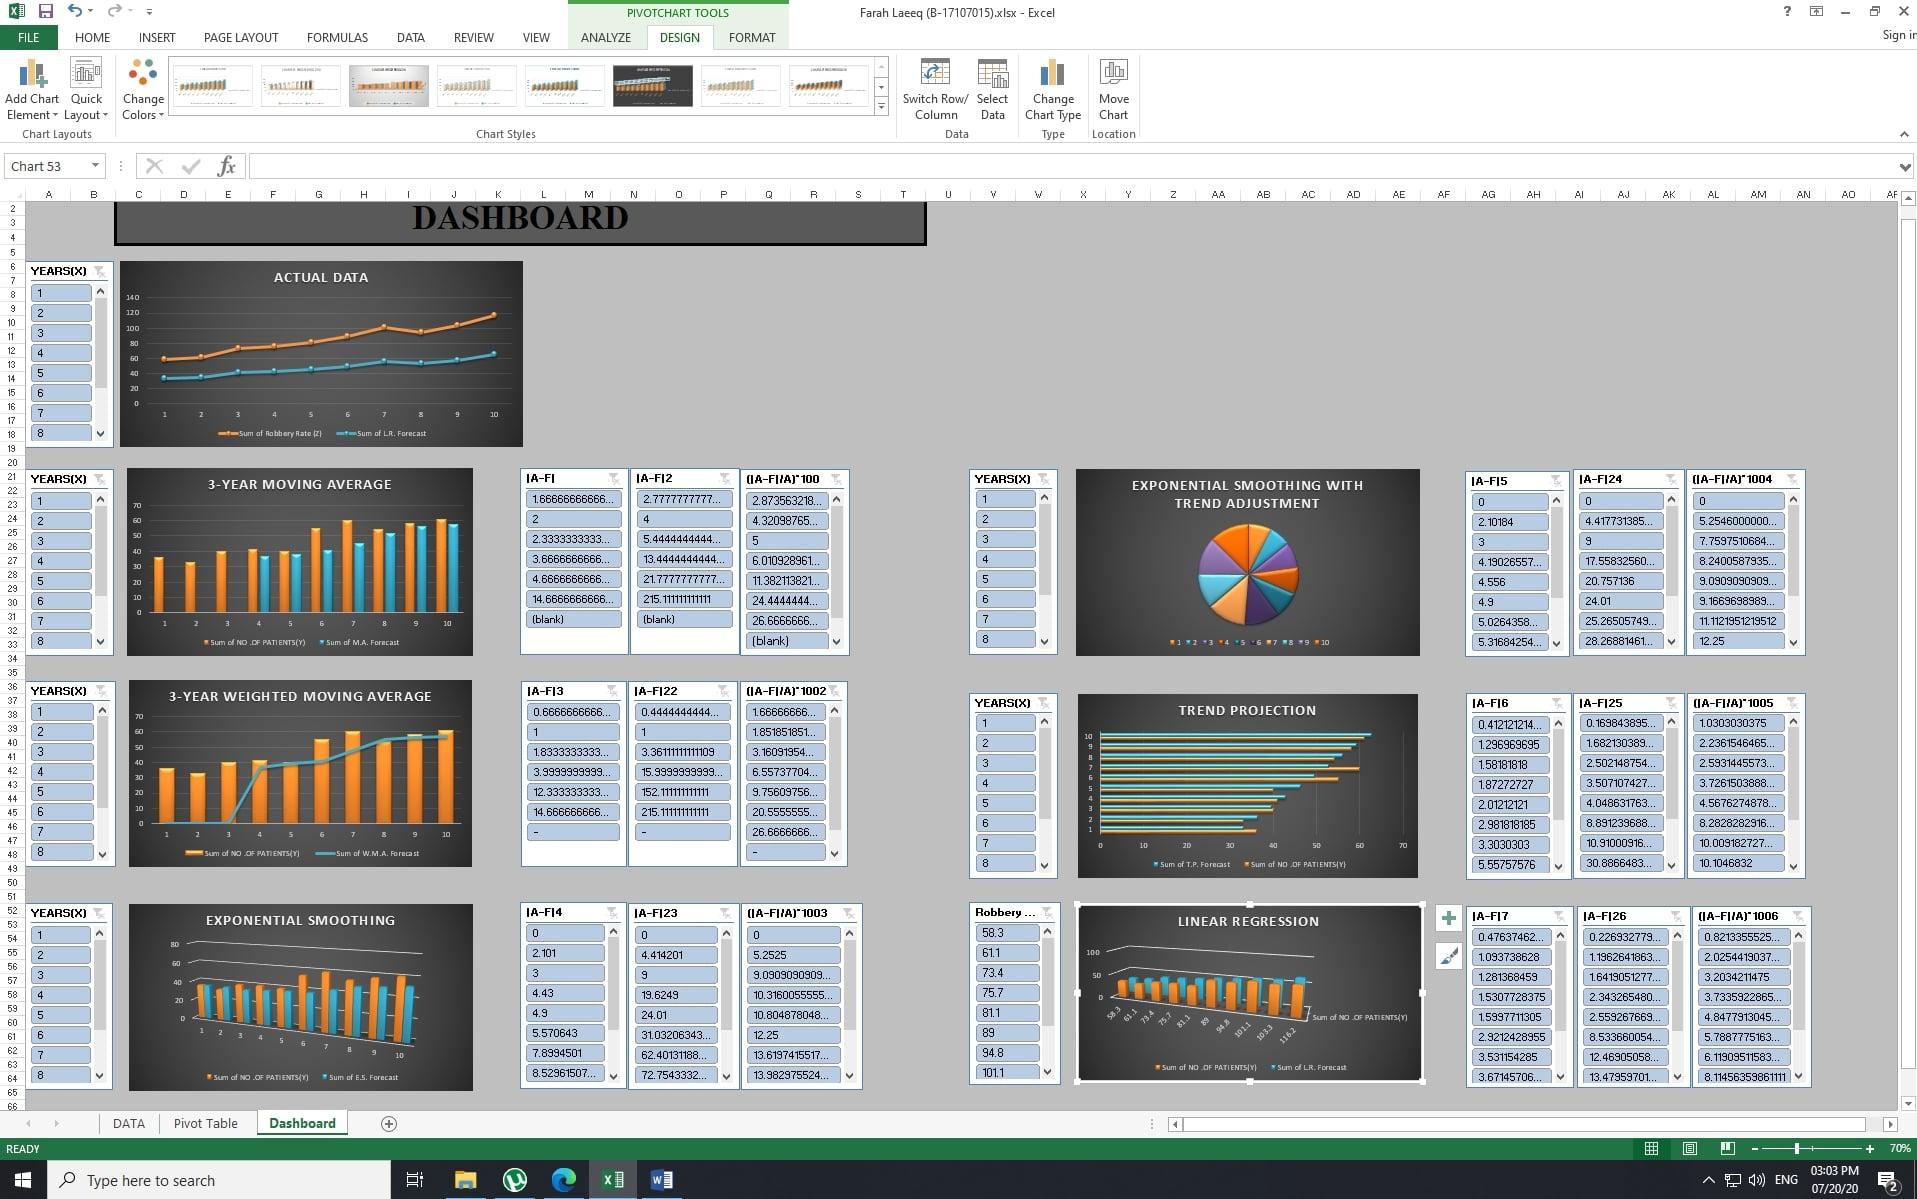
Task: Switch to the FORMAT ribbon tab
Action: click(751, 37)
